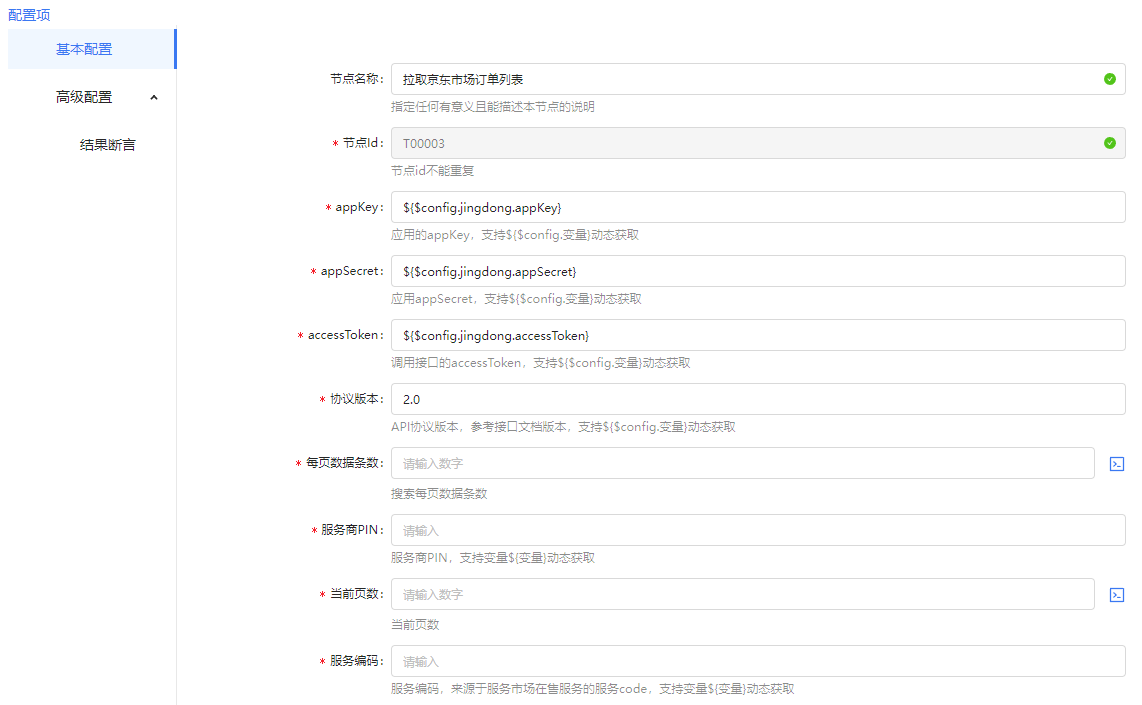Edit the appSecret input field
The width and height of the screenshot is (1142, 705).
point(757,271)
